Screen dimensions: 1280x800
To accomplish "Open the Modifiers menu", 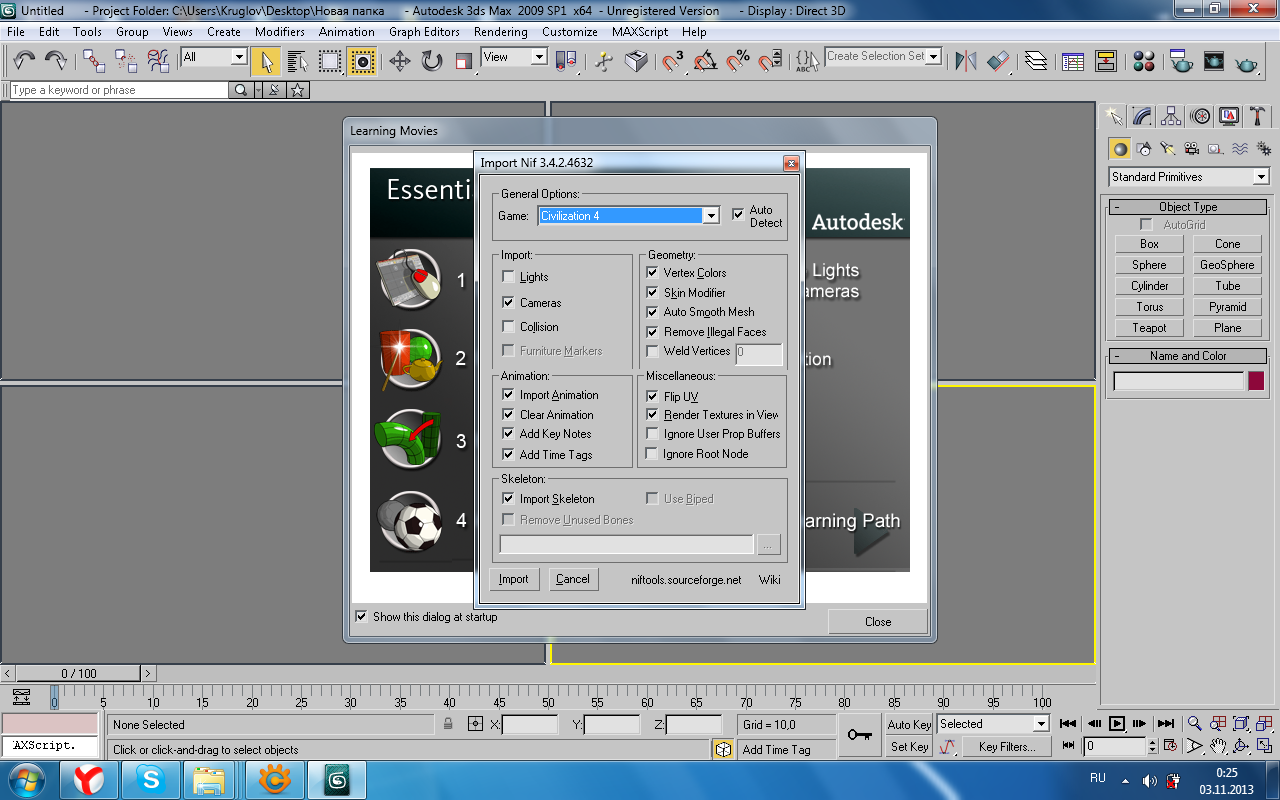I will point(279,32).
